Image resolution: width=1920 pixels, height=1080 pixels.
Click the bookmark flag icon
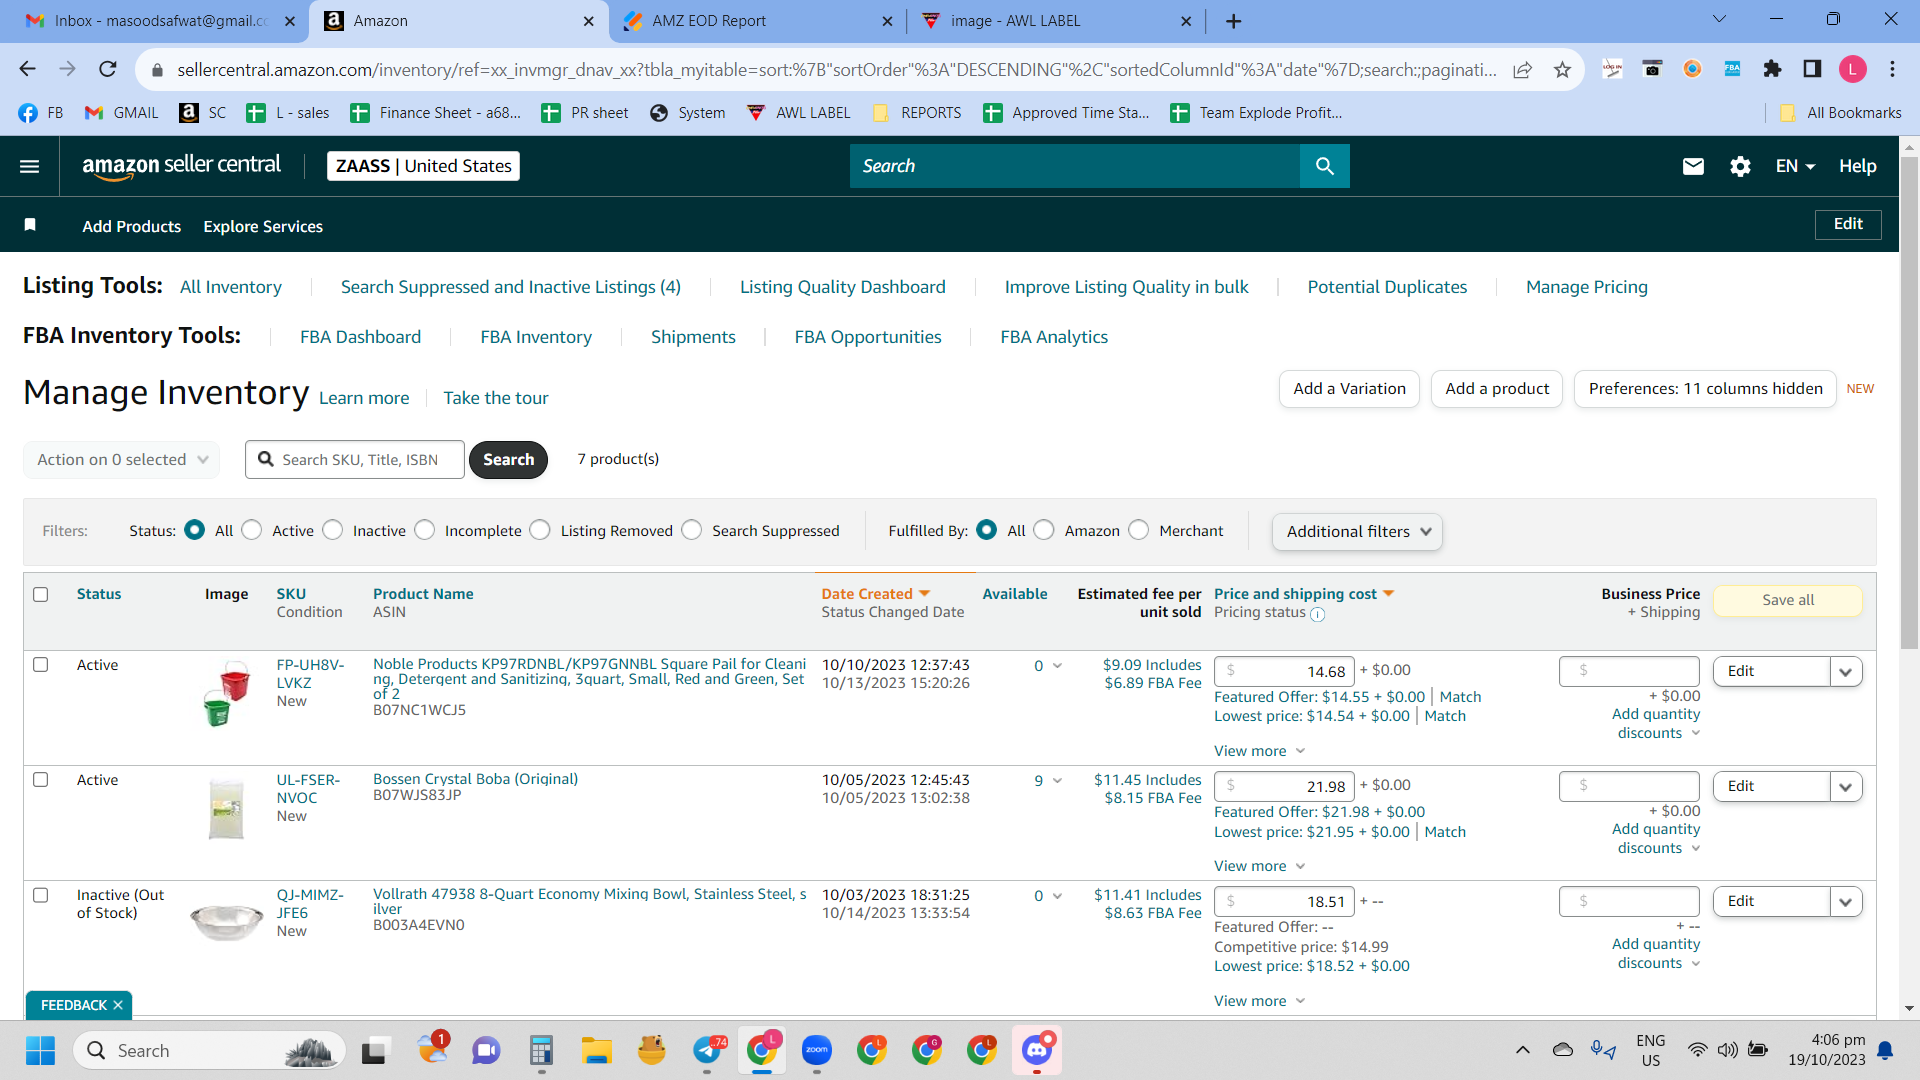coord(30,225)
